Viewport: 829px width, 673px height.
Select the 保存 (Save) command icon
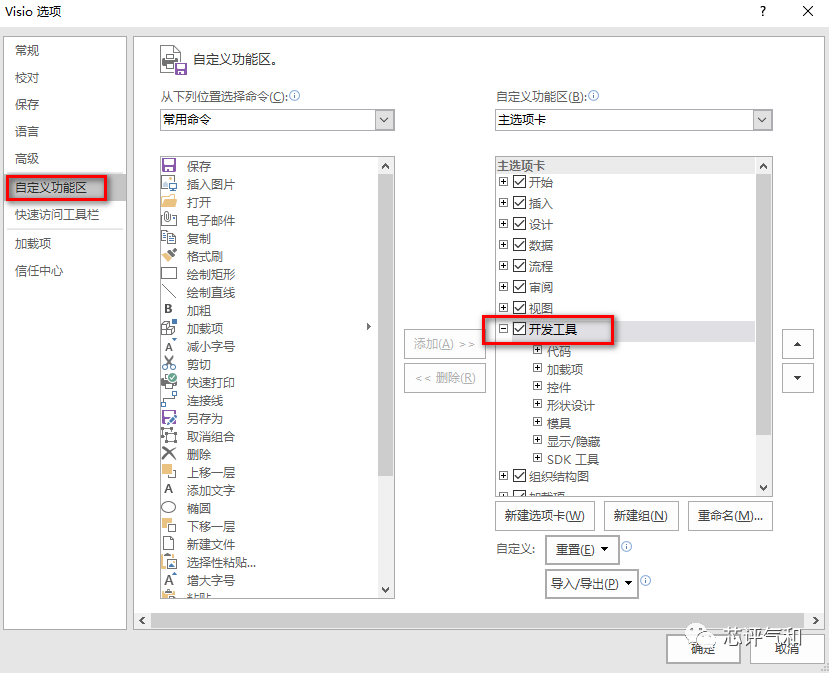tap(168, 166)
